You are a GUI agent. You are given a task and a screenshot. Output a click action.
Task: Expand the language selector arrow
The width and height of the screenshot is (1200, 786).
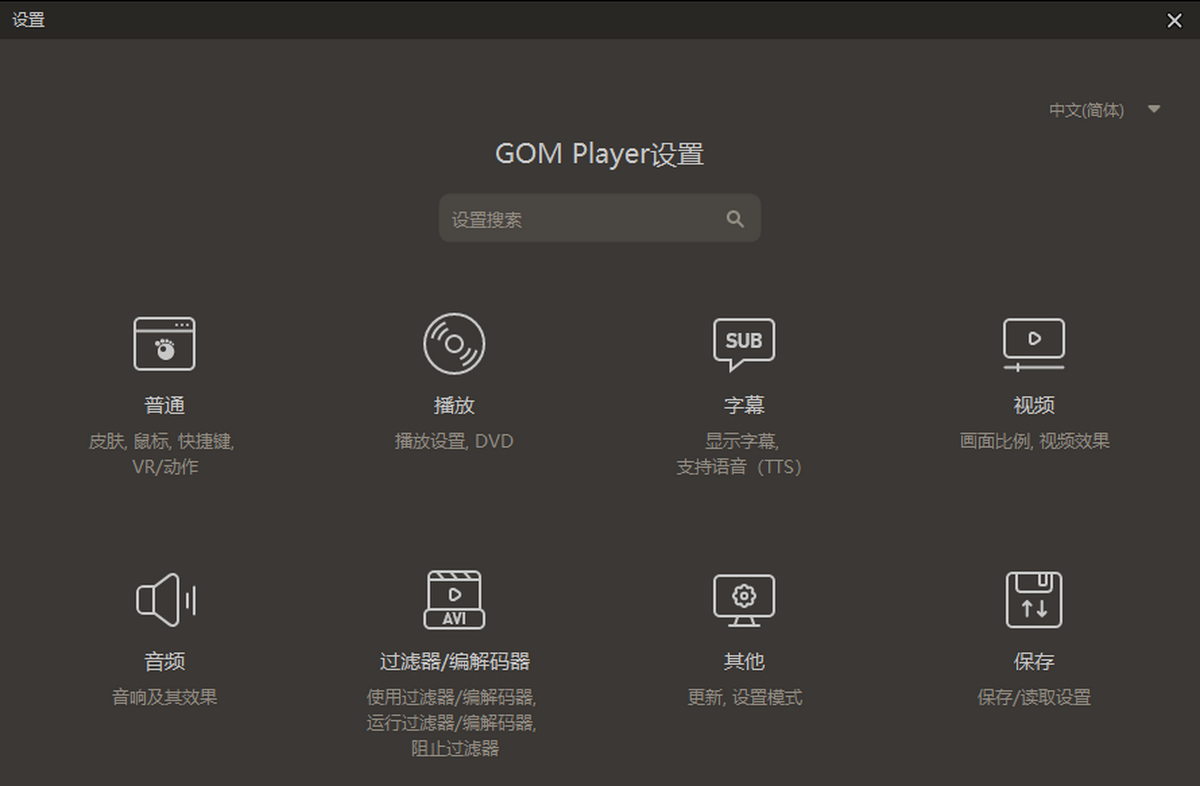click(x=1152, y=110)
